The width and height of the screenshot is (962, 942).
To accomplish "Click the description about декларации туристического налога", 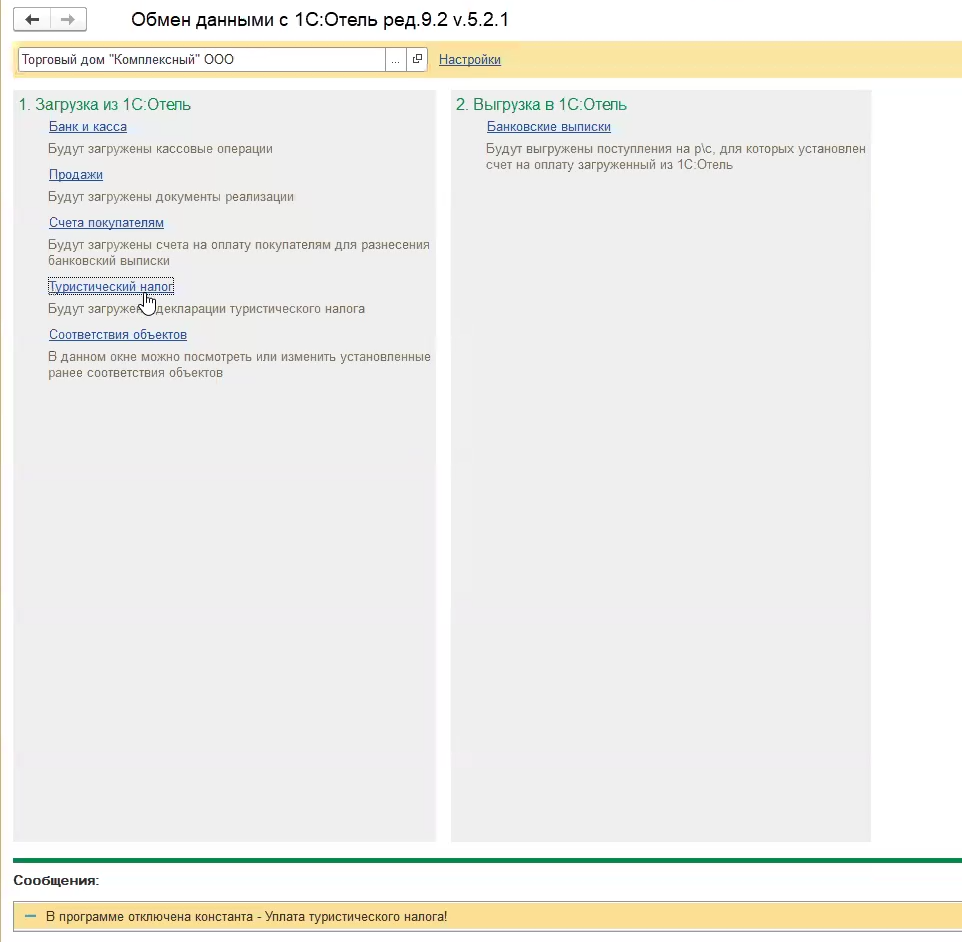I will (x=207, y=308).
